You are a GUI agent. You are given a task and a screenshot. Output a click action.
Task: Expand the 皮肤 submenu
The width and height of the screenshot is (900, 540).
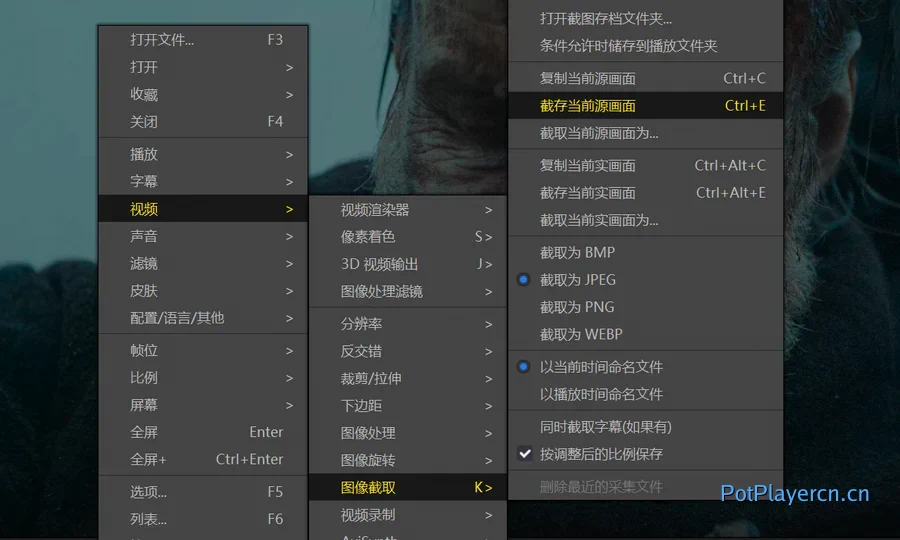click(203, 291)
